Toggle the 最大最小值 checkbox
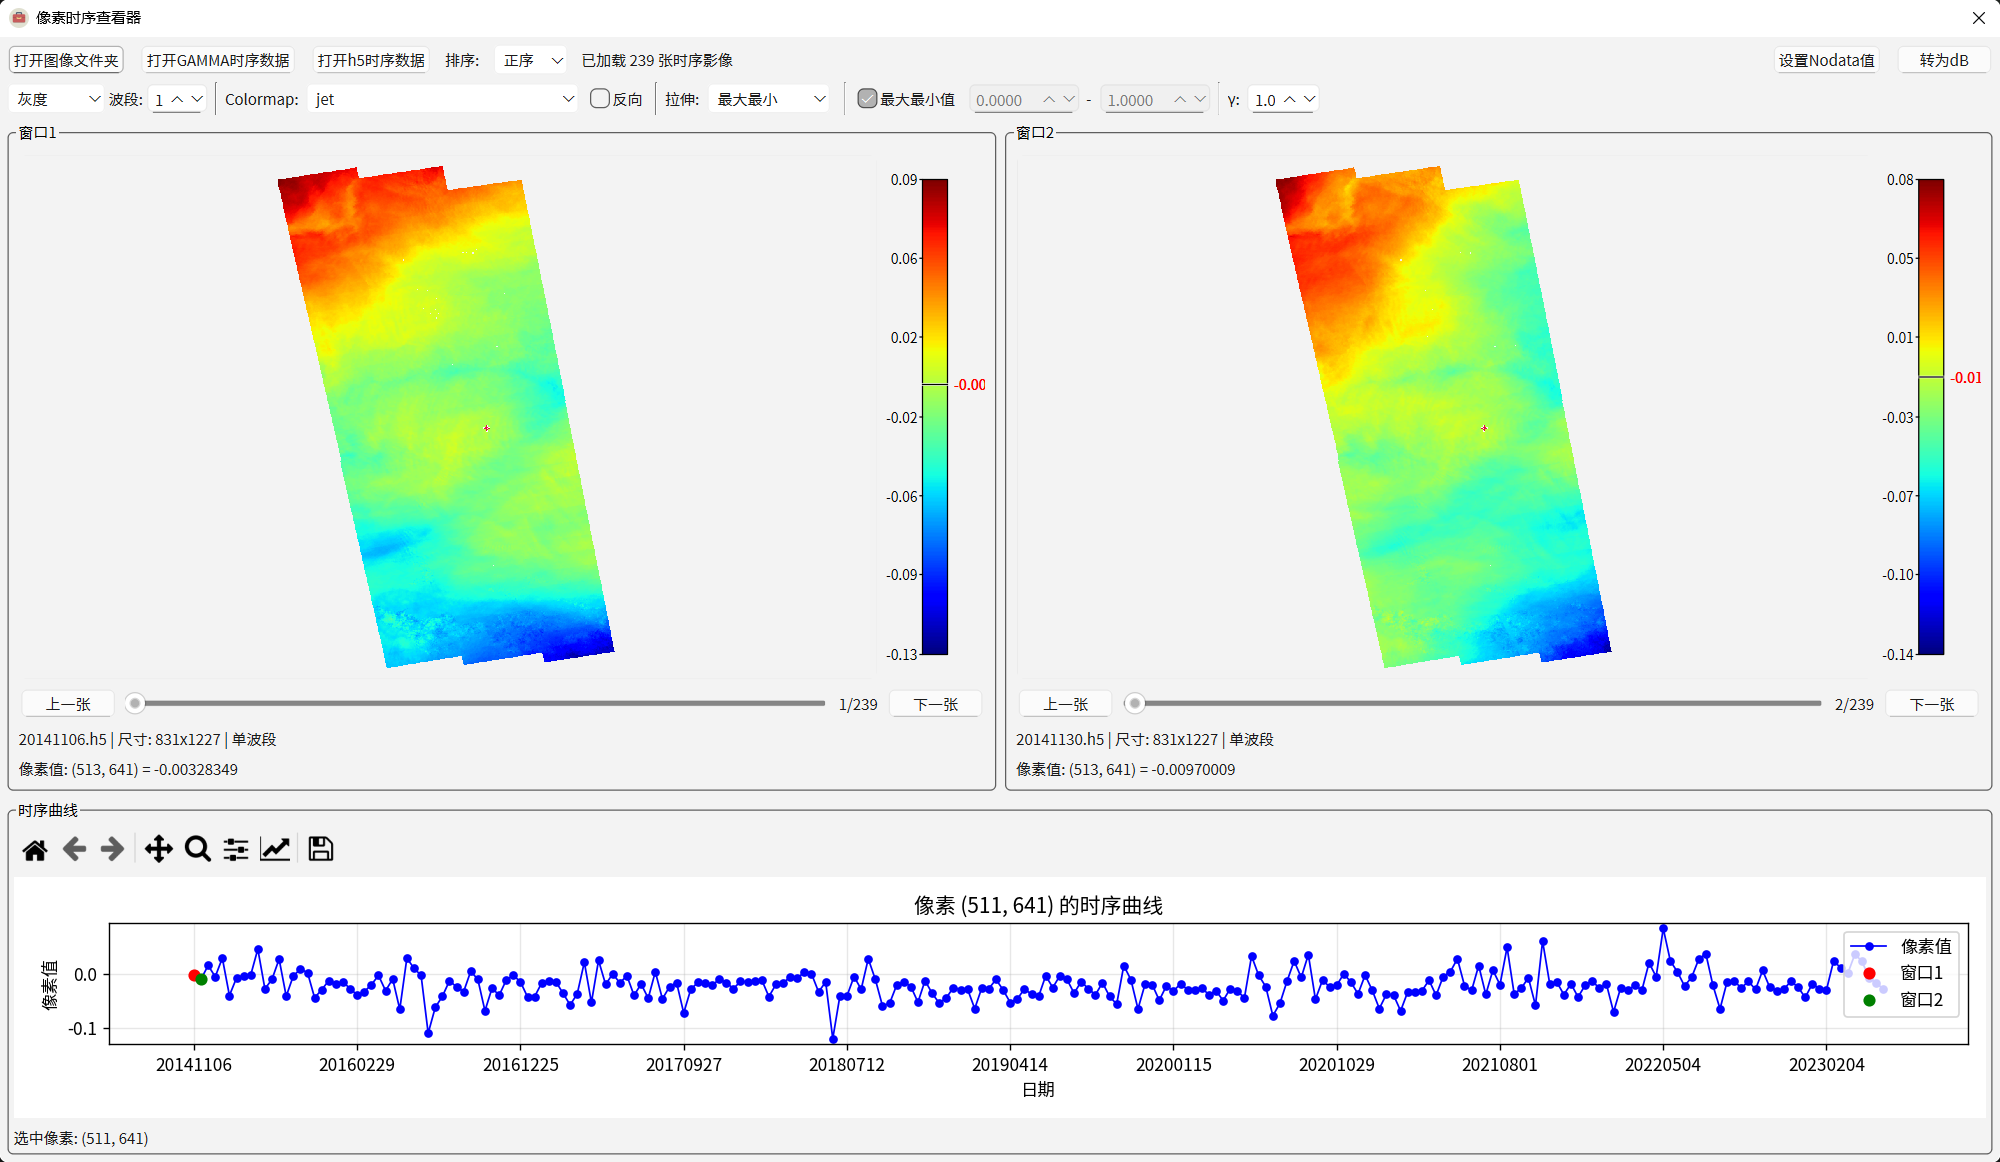This screenshot has height=1162, width=2000. click(867, 99)
